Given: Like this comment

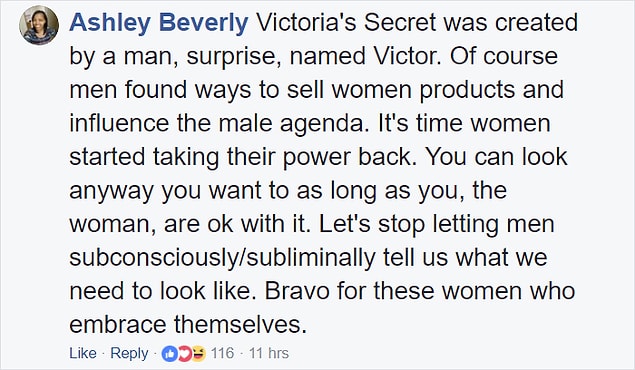Looking at the screenshot, I should [x=83, y=353].
